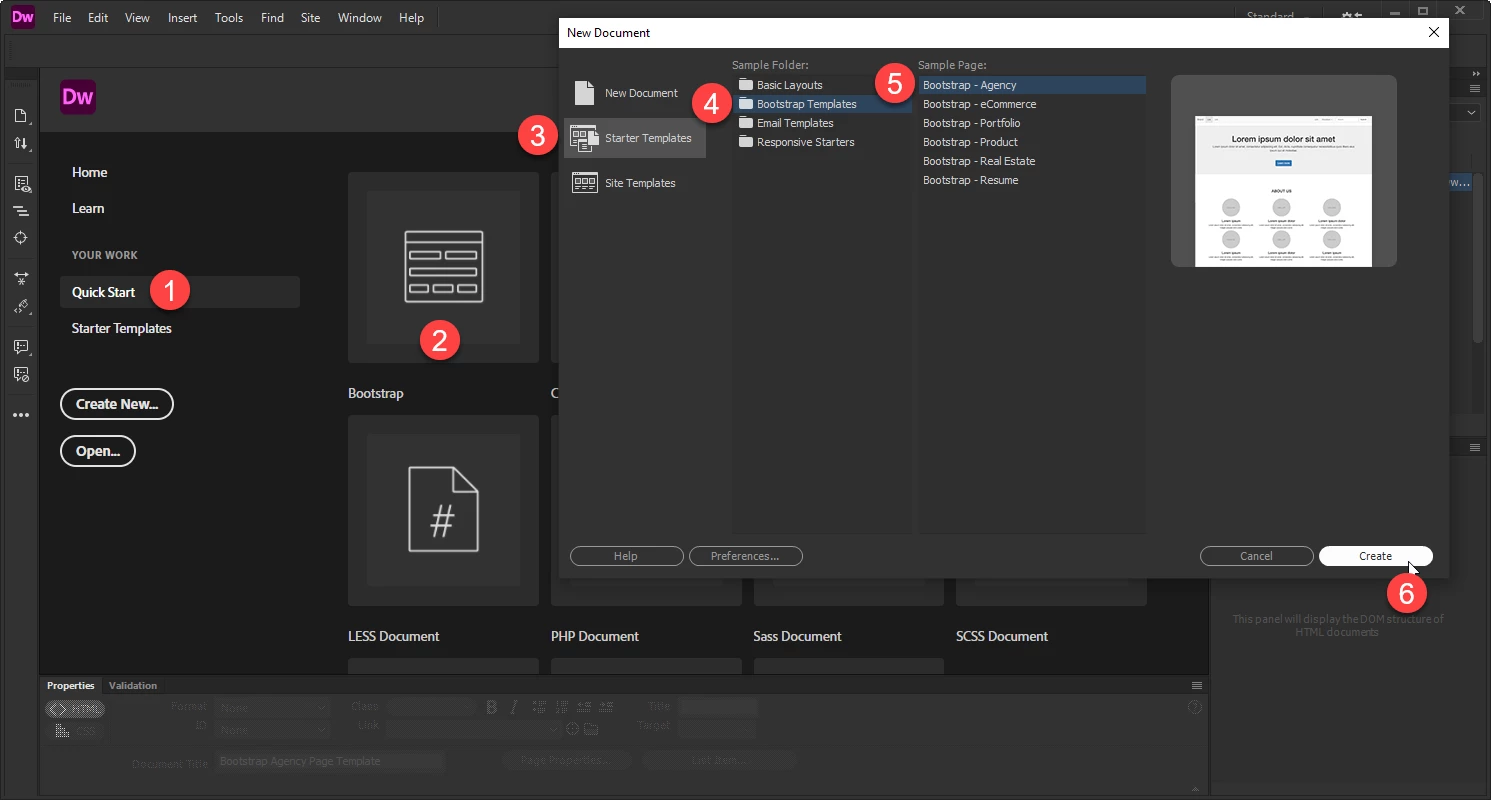Open the Edit menu

tap(98, 18)
